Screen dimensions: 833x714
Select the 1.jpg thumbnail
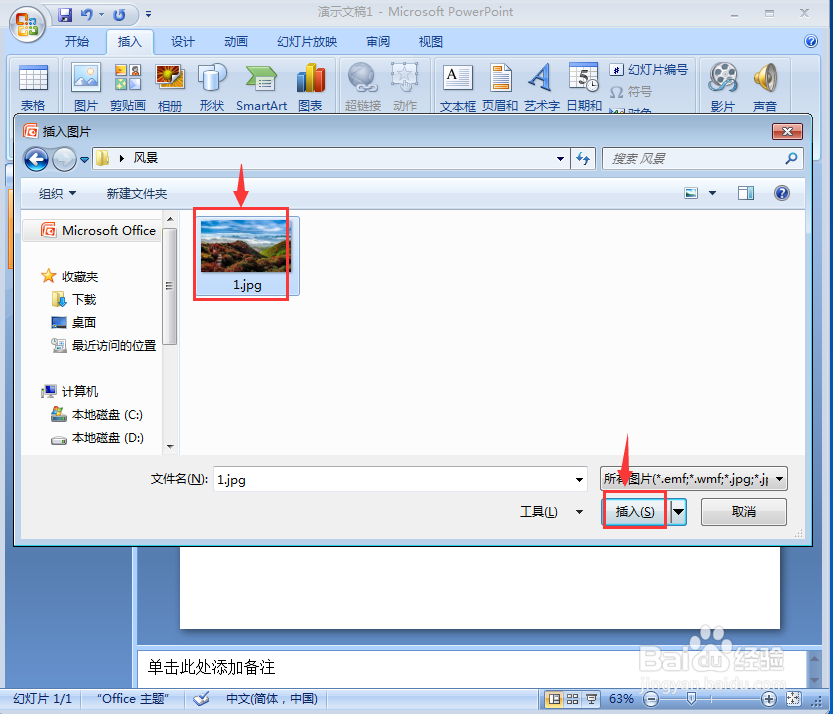coord(247,256)
